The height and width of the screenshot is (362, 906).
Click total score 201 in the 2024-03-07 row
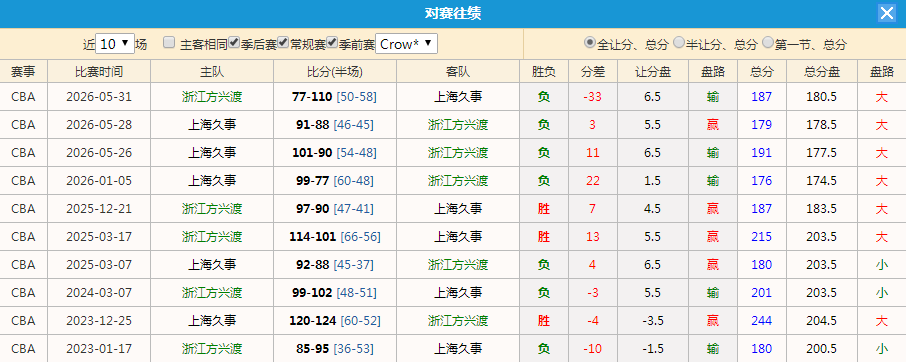[x=762, y=293]
